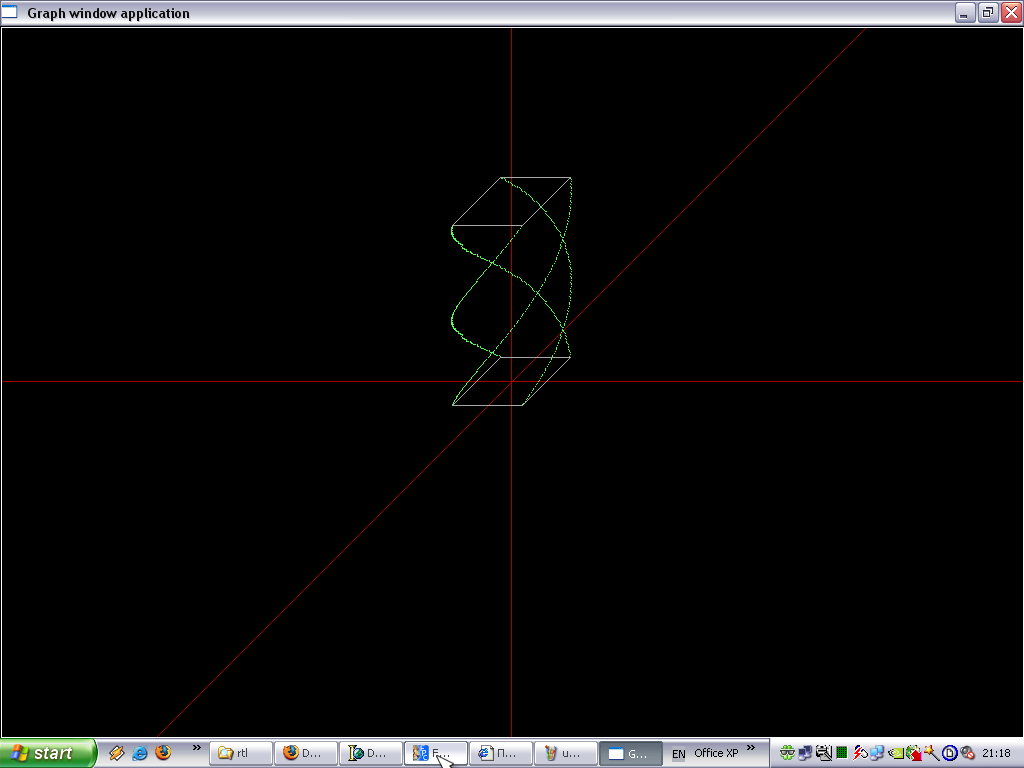Switch to the rtl folder window

(241, 753)
